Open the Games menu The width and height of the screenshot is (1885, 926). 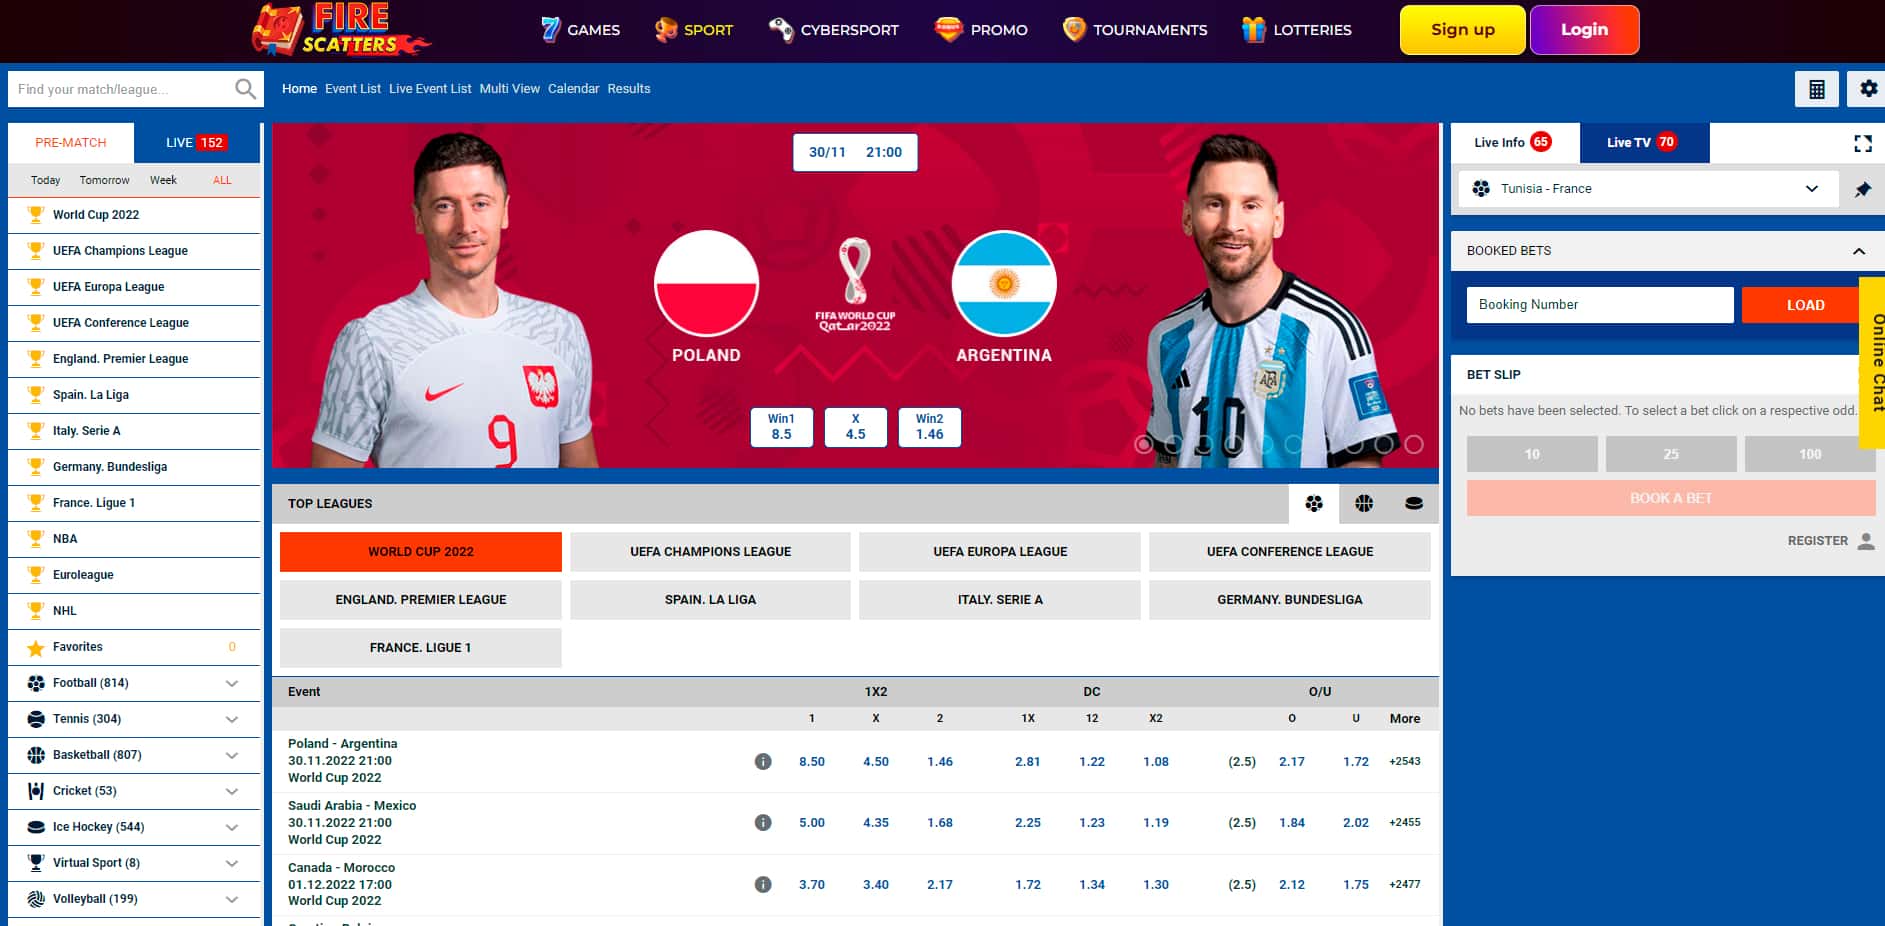580,30
